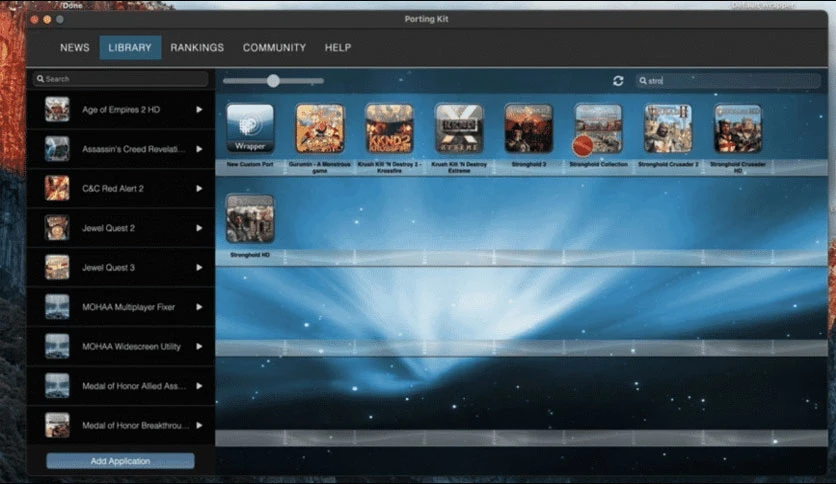The height and width of the screenshot is (484, 836).
Task: Expand the Age of Empires 2 HD arrow
Action: tap(199, 109)
